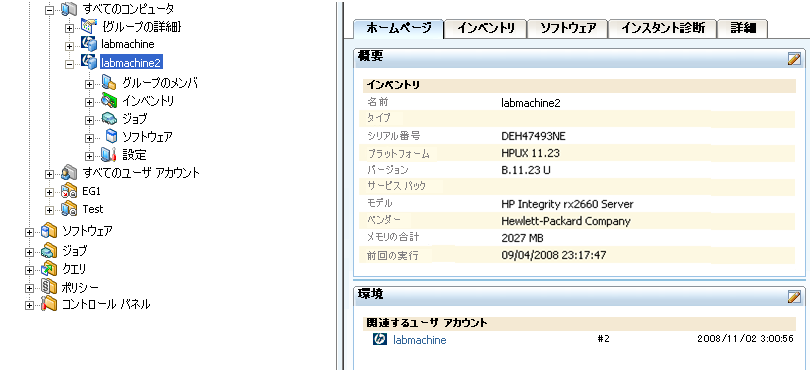
Task: Click the timestamp 2008/11/02 3:00:56
Action: tap(745, 339)
